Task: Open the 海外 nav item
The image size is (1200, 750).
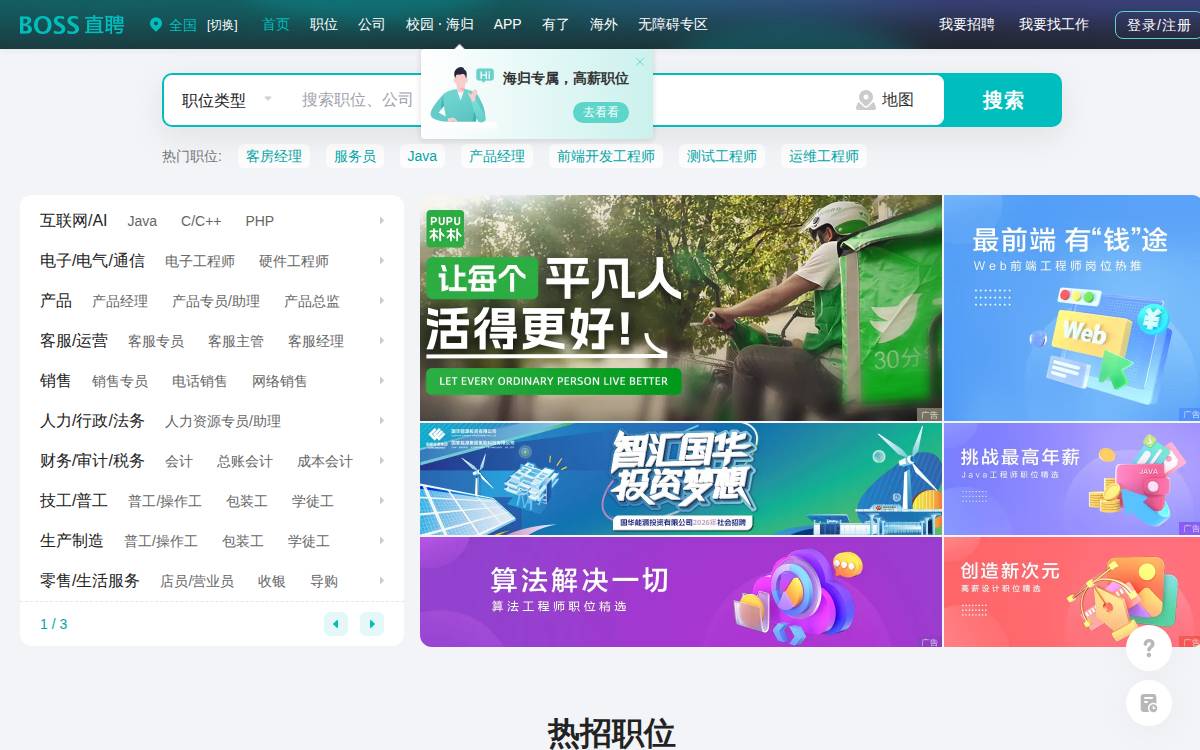Action: 604,24
